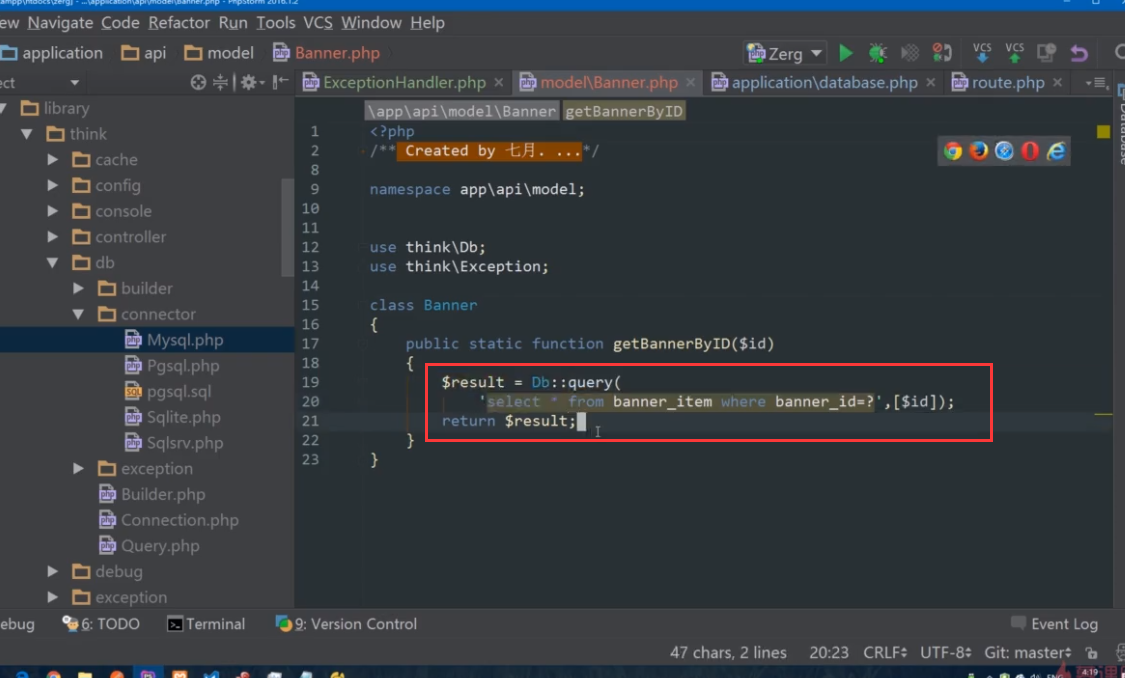1125x678 pixels.
Task: Open the Safari browser preview icon
Action: click(1004, 151)
